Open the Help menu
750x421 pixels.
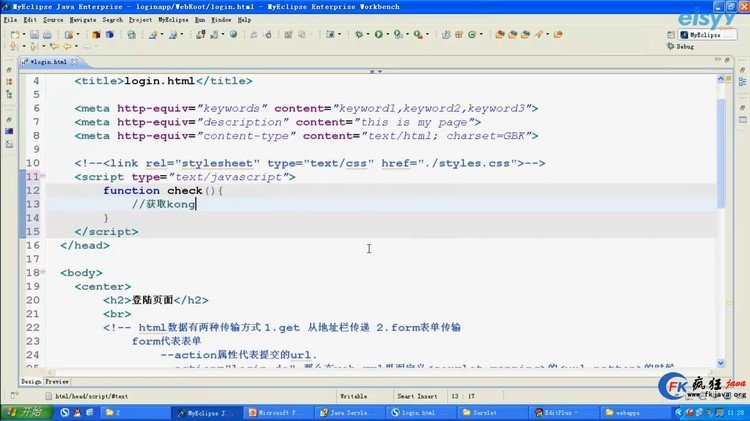244,20
